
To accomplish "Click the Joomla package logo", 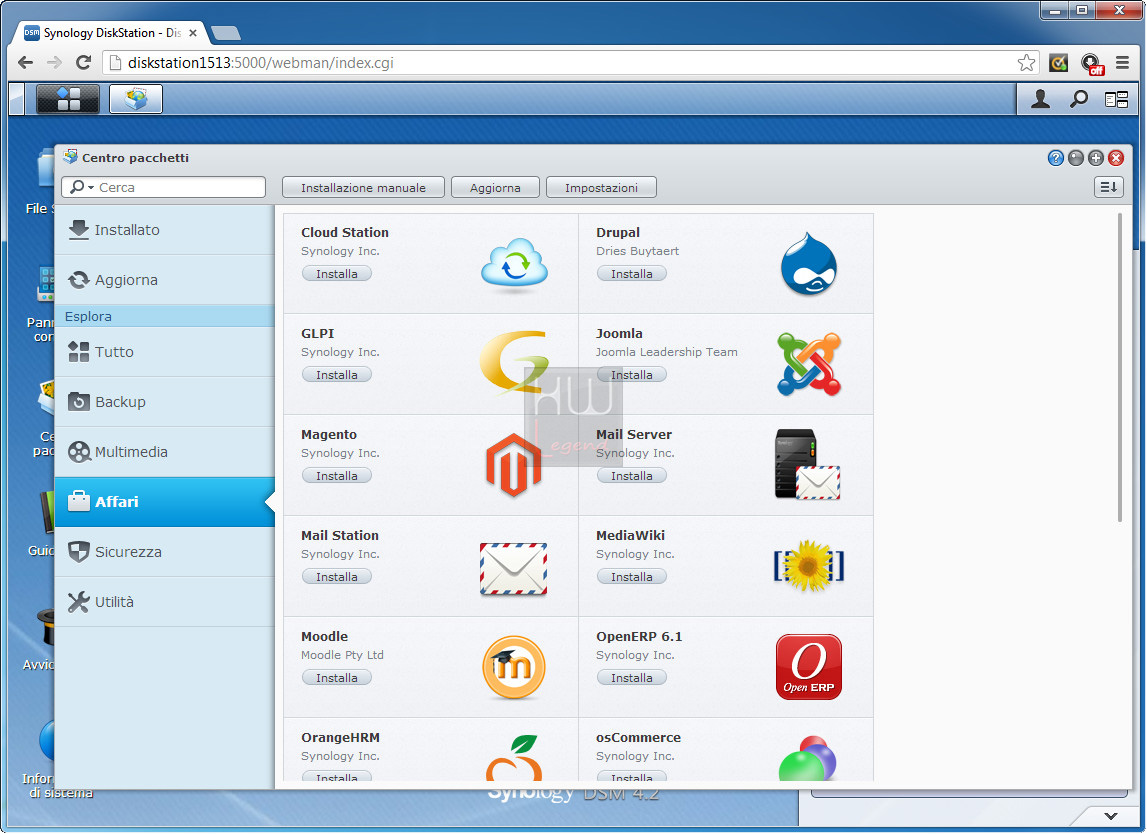I will click(809, 364).
